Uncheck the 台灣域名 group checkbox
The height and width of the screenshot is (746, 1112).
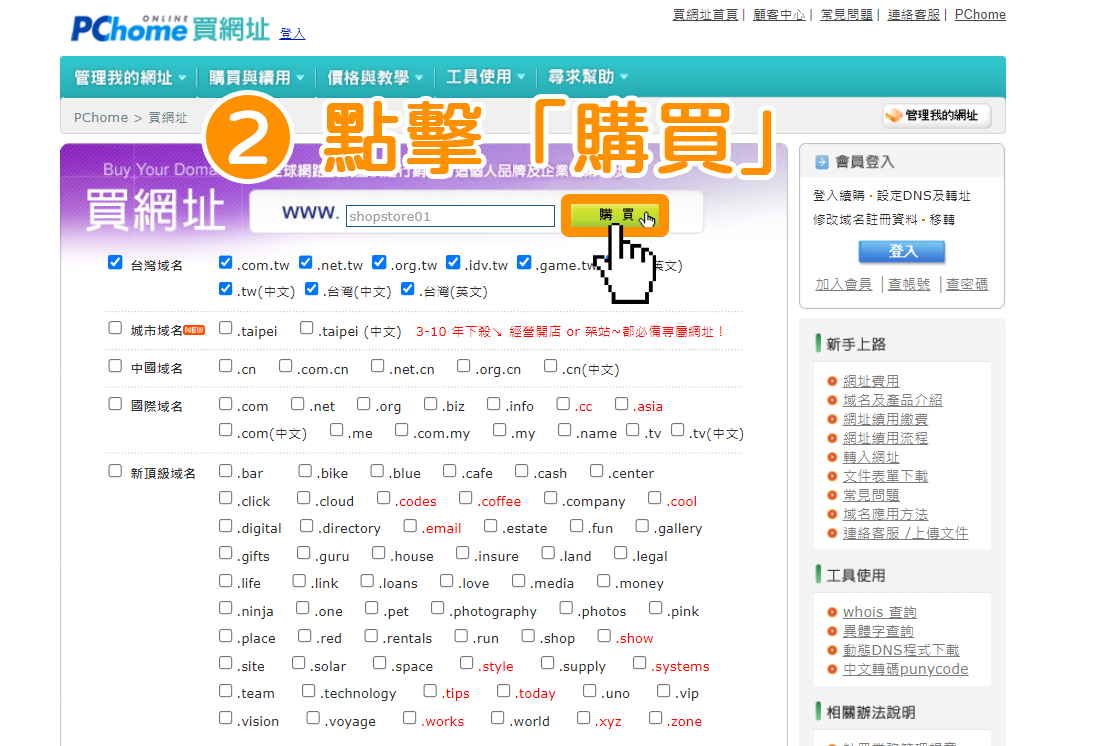(x=115, y=262)
